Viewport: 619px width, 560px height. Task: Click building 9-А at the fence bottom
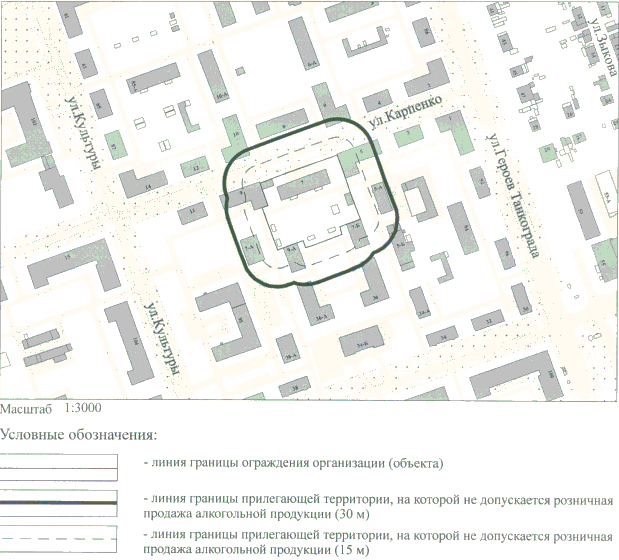291,252
